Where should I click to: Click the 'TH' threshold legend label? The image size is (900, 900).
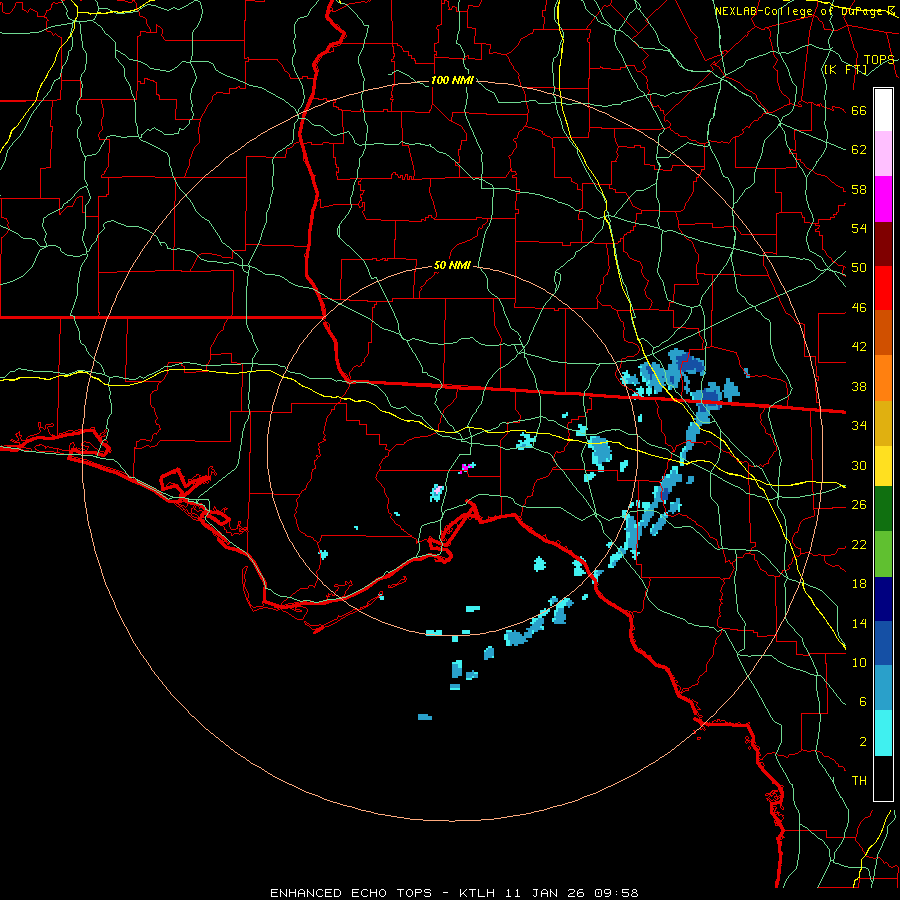pos(859,780)
